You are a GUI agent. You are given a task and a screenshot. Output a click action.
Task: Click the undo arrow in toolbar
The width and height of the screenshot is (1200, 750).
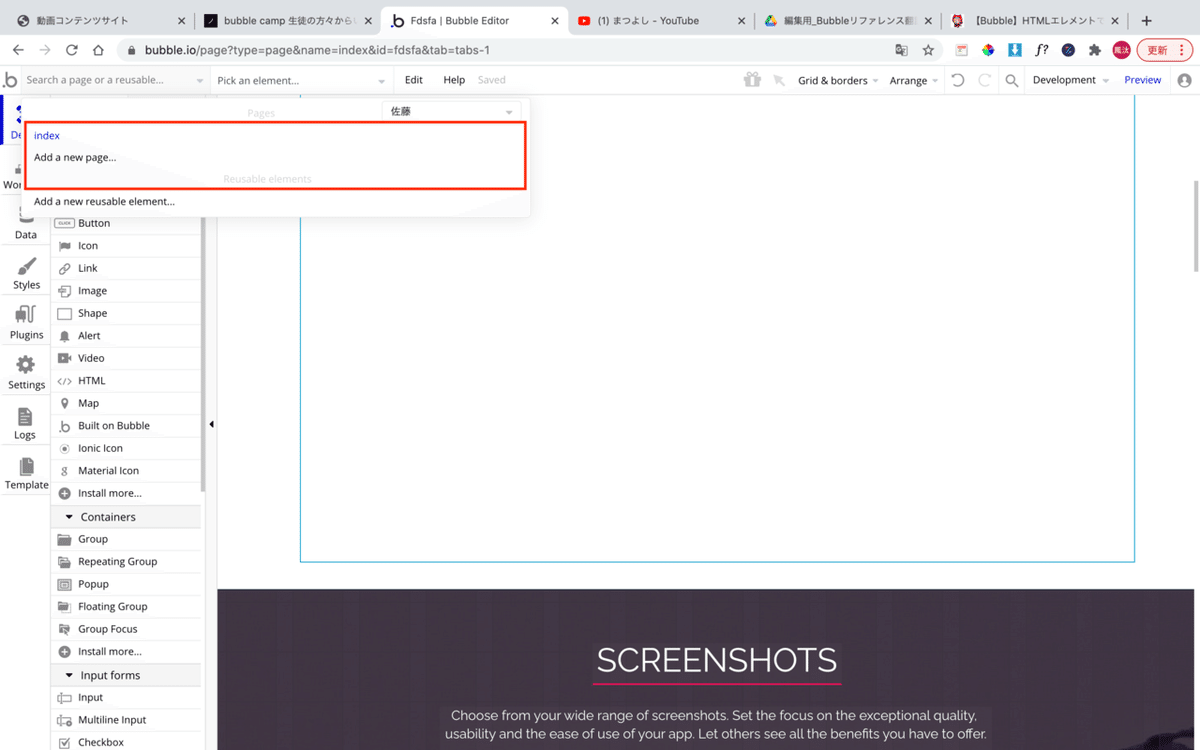(958, 80)
